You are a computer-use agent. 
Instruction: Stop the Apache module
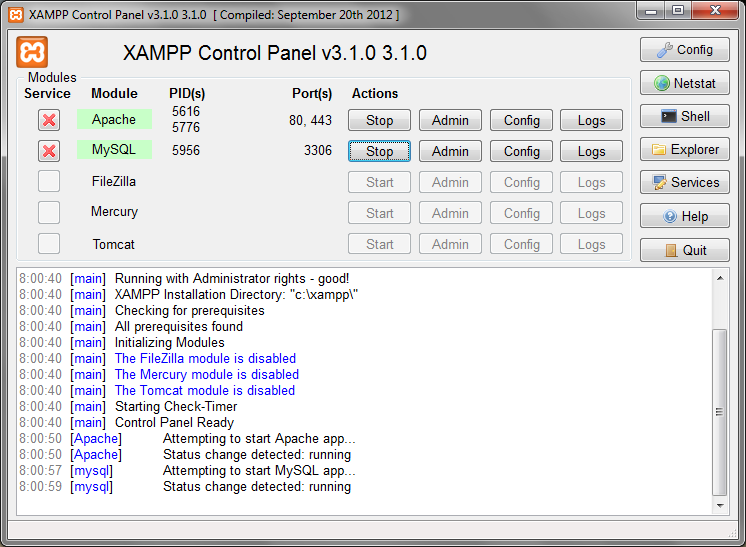[x=379, y=120]
